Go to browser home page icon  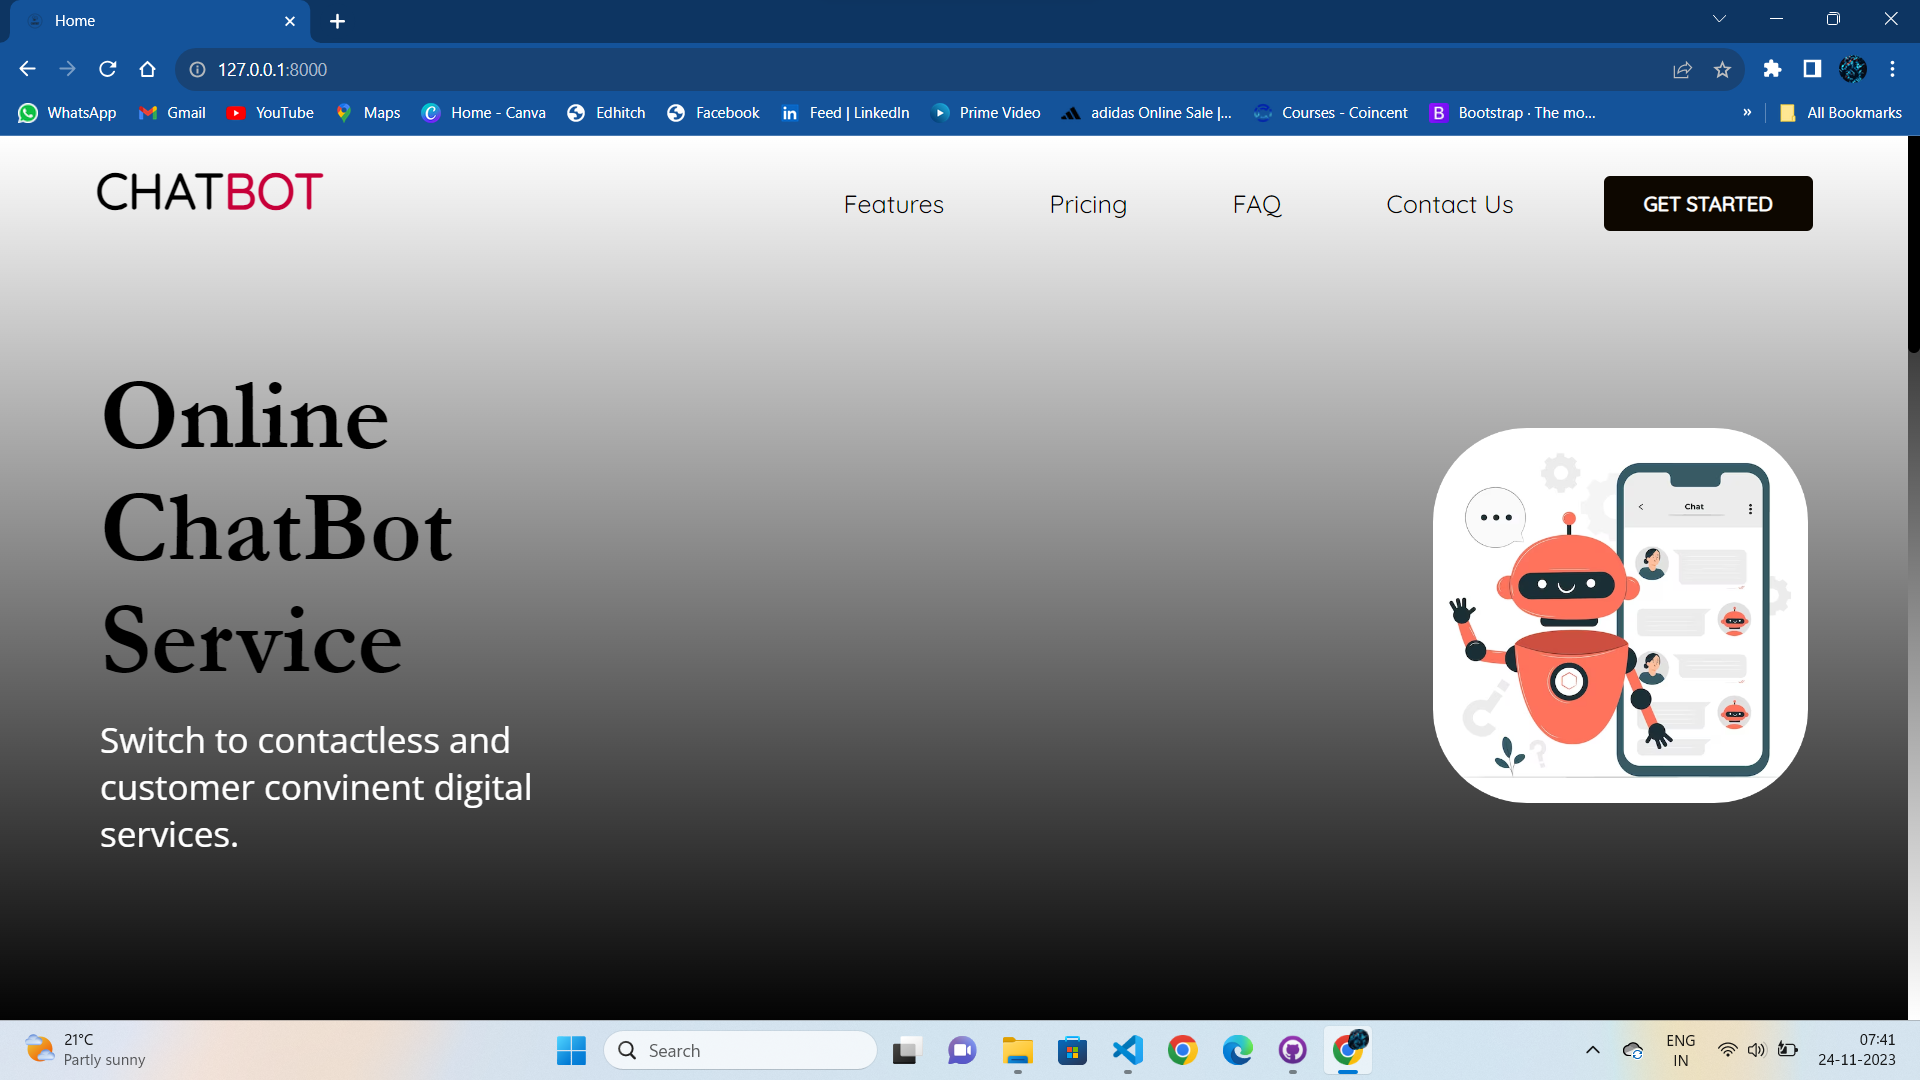pyautogui.click(x=147, y=69)
